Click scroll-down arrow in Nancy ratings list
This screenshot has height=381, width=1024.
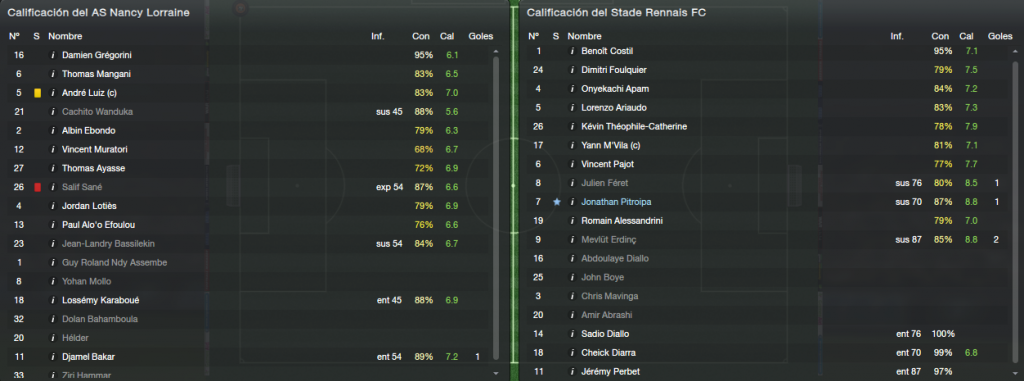click(496, 373)
